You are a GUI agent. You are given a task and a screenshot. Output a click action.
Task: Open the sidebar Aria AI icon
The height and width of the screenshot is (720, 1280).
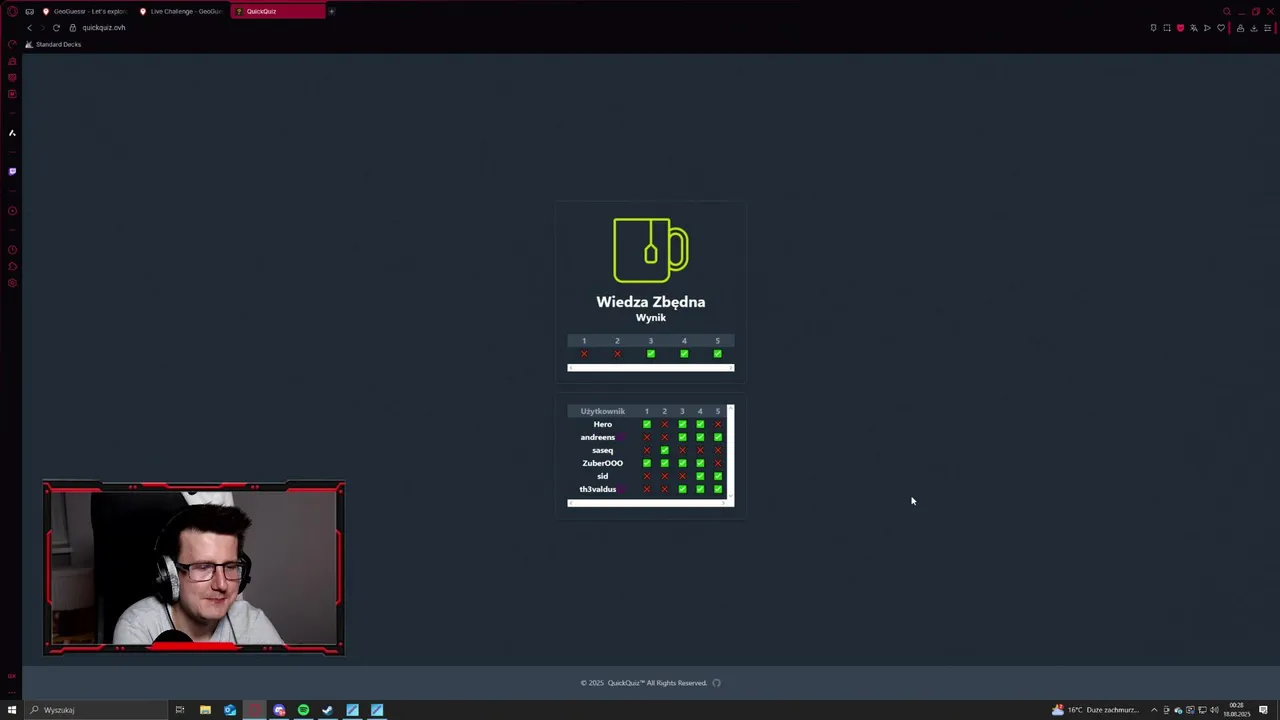(12, 132)
